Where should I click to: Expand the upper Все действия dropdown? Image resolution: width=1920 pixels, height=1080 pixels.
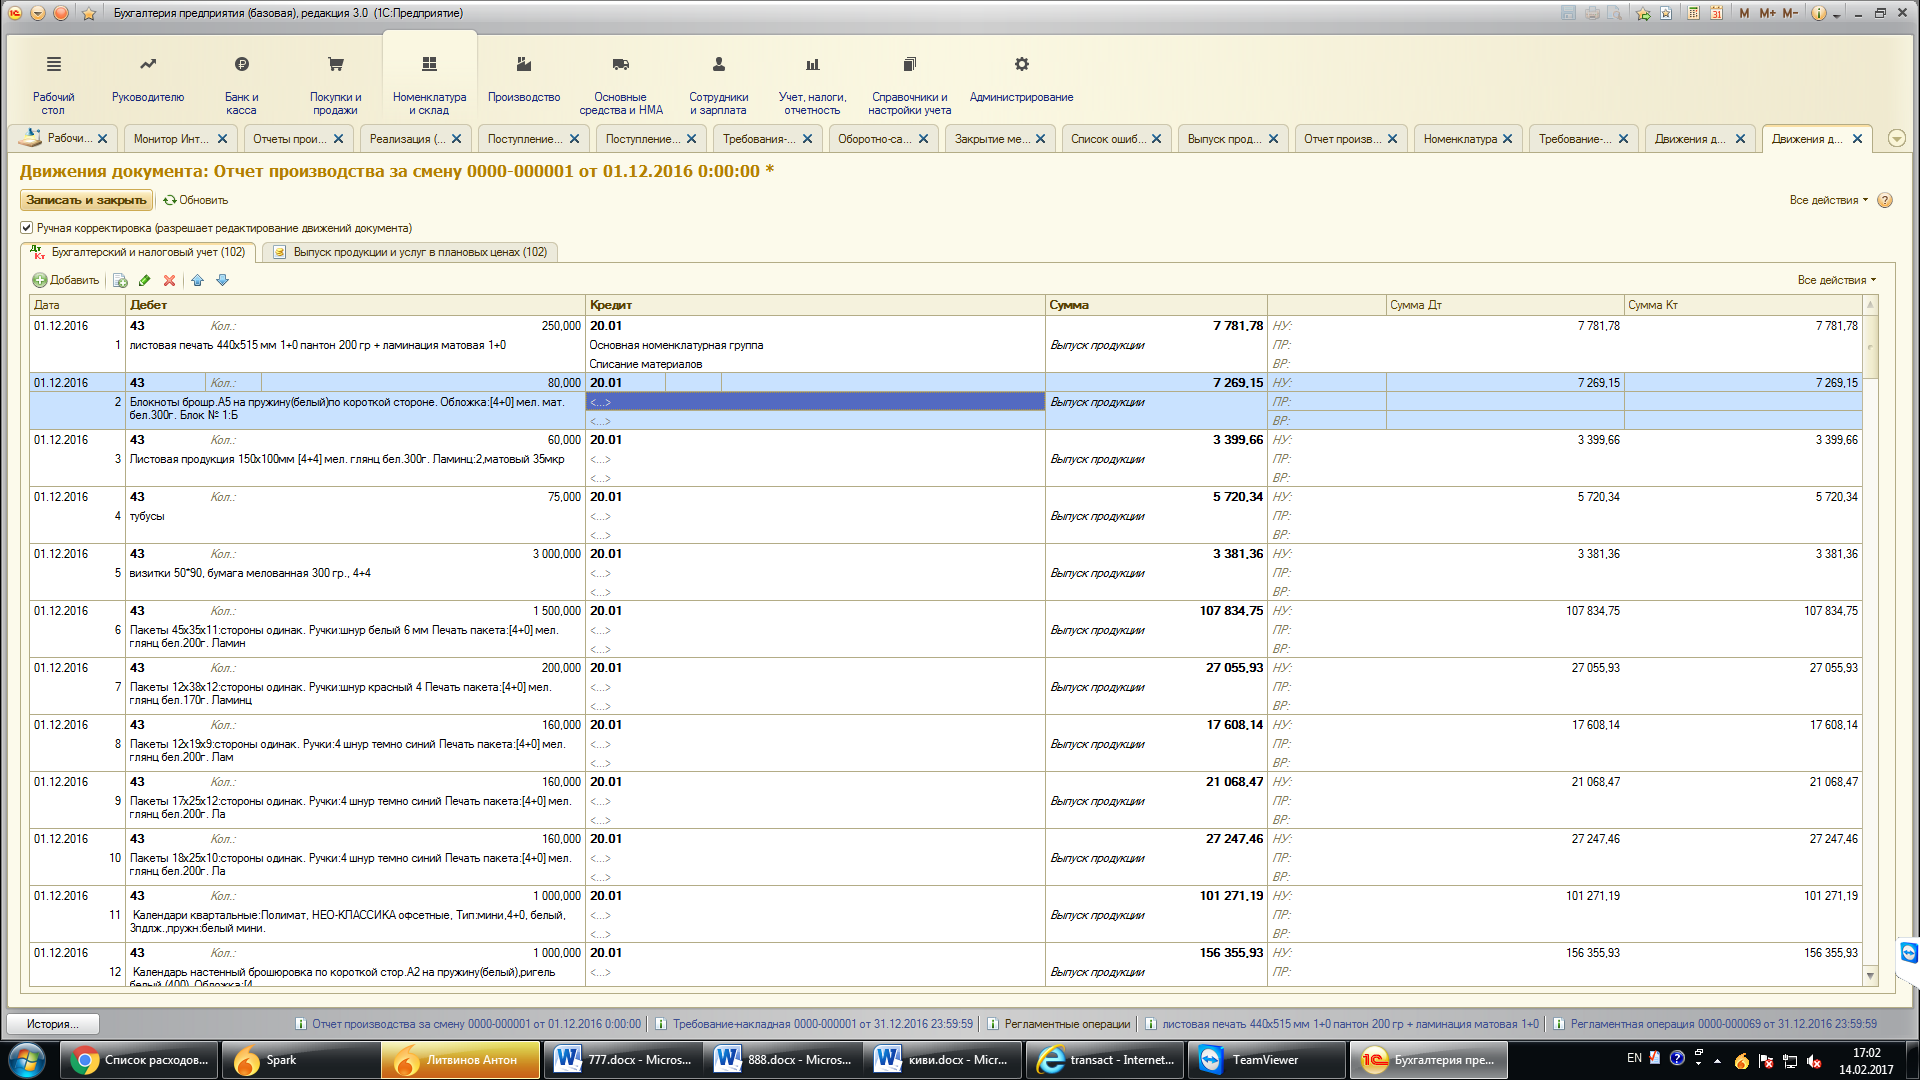click(1829, 200)
